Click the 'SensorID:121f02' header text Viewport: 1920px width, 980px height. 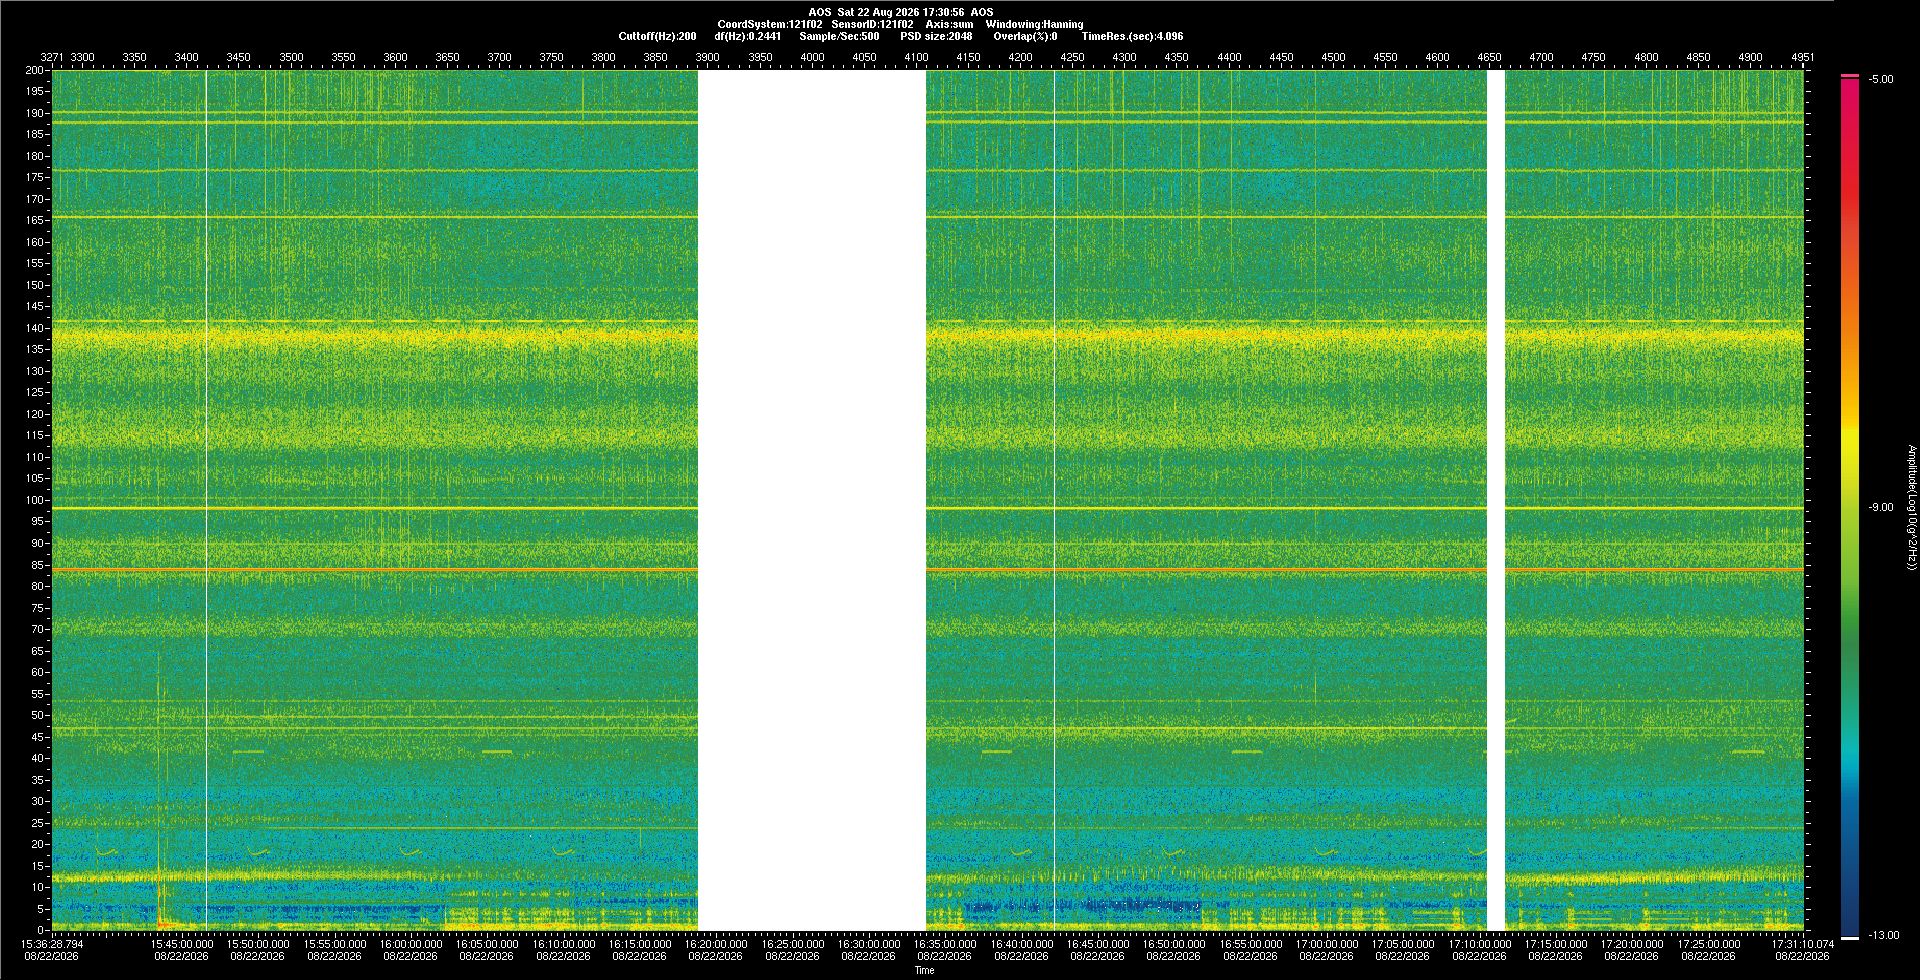872,24
